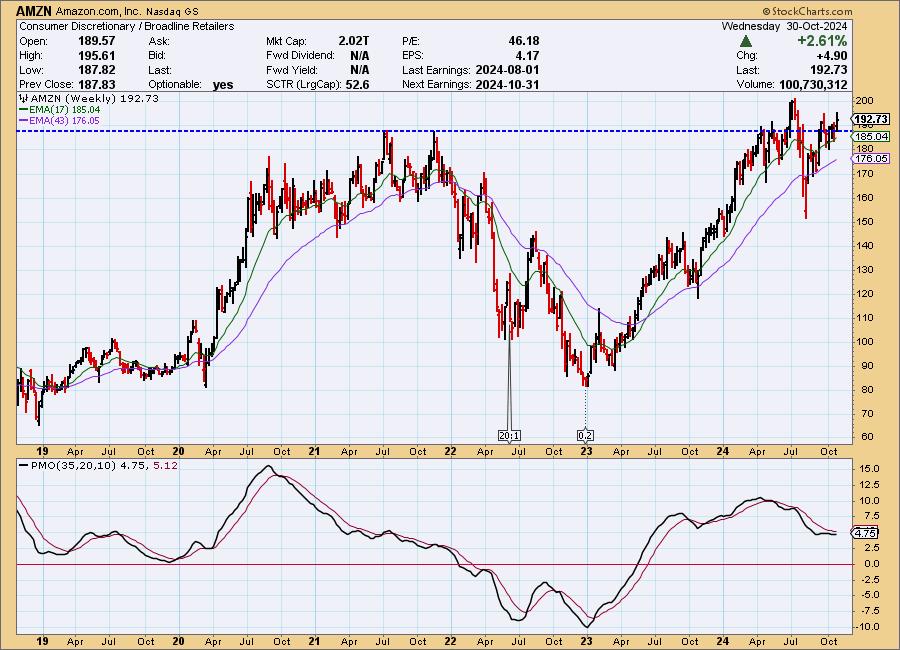Click the EPS value 4.17
The height and width of the screenshot is (650, 900).
[527, 56]
